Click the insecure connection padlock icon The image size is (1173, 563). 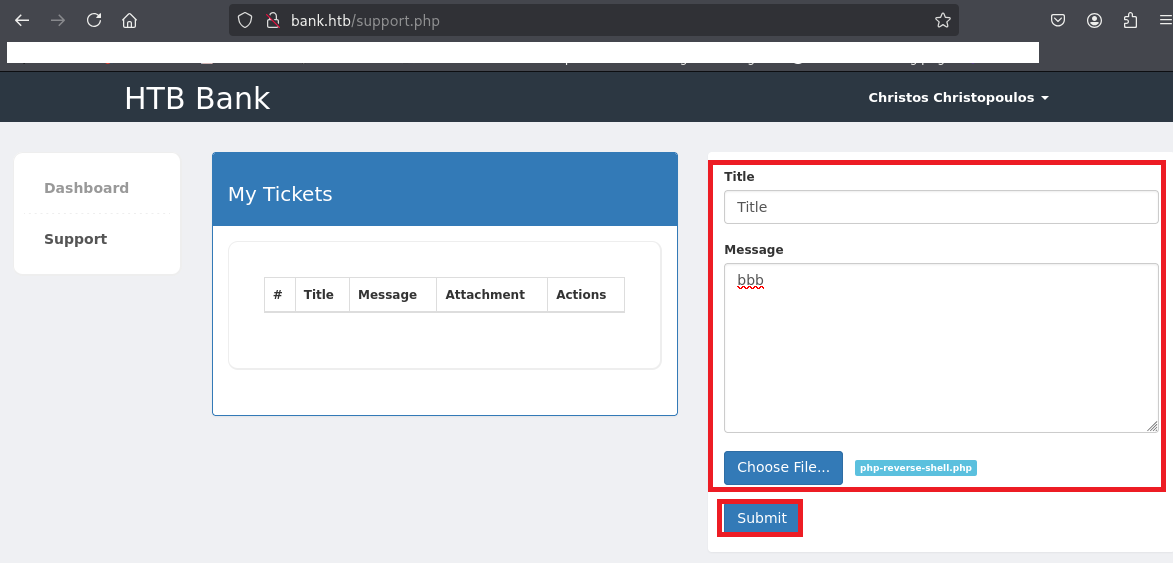click(272, 20)
